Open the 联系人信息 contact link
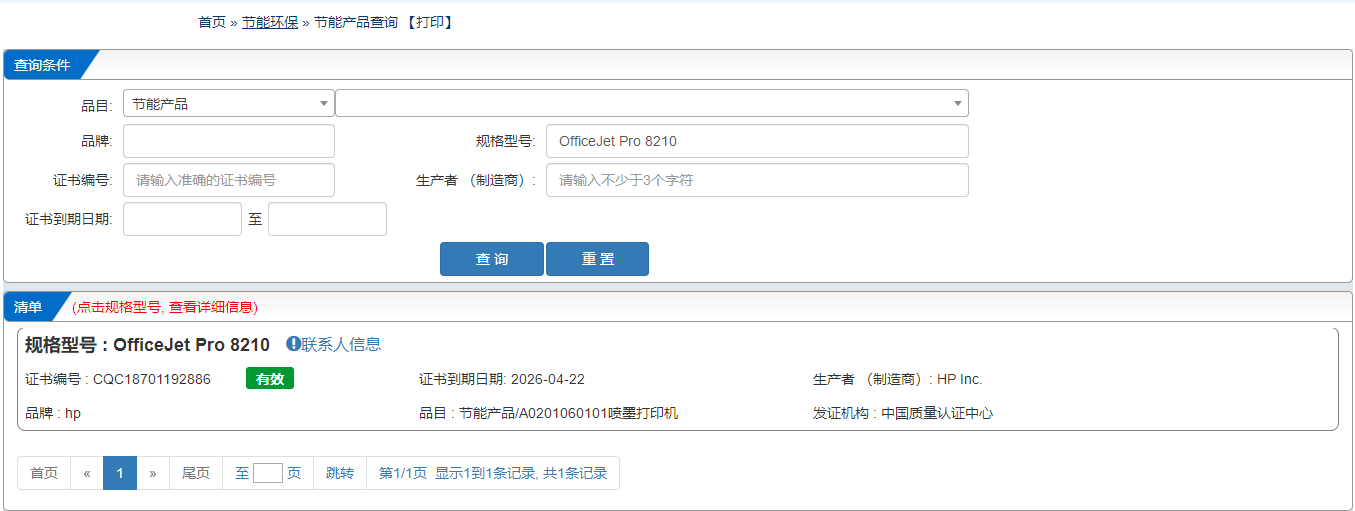 point(341,344)
